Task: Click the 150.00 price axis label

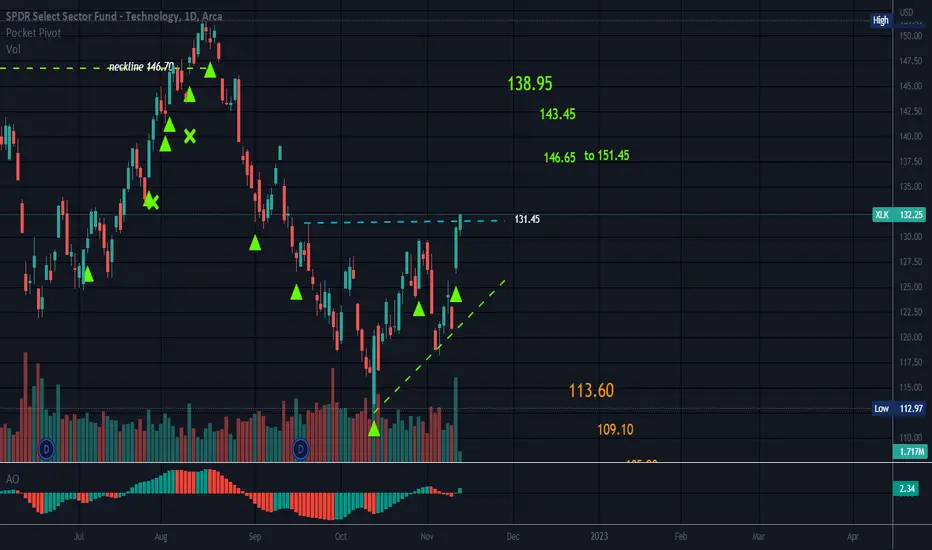Action: 911,36
